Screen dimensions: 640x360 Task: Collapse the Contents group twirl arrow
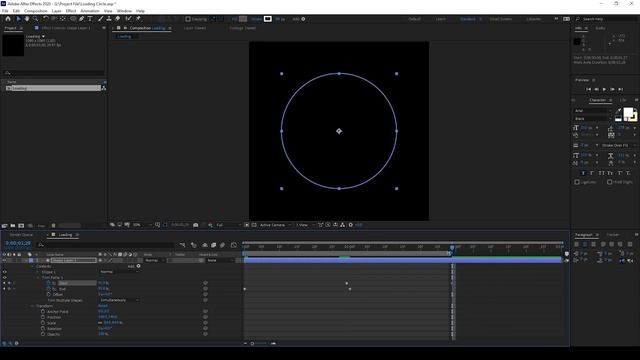tap(33, 266)
